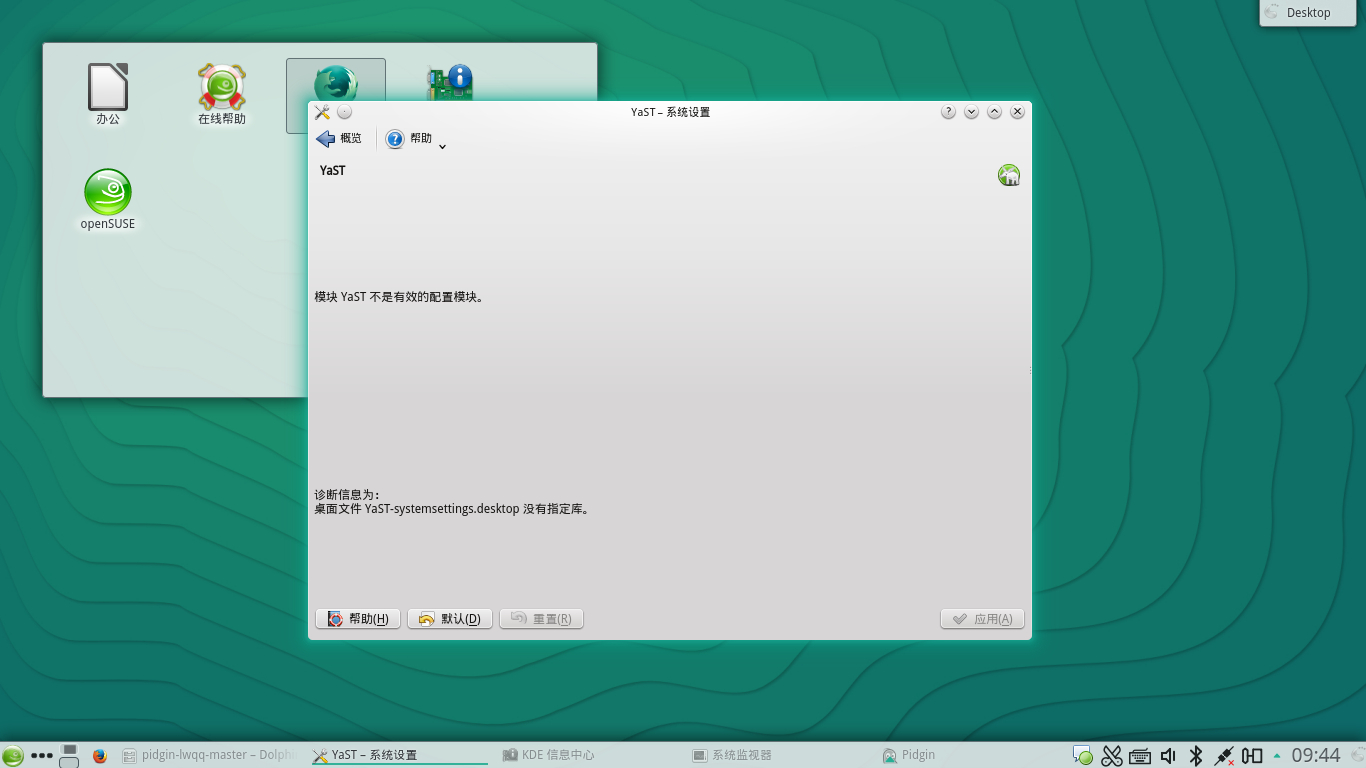This screenshot has height=768, width=1366.
Task: Open the 帮助 (Help) toolbar menu
Action: click(x=409, y=139)
